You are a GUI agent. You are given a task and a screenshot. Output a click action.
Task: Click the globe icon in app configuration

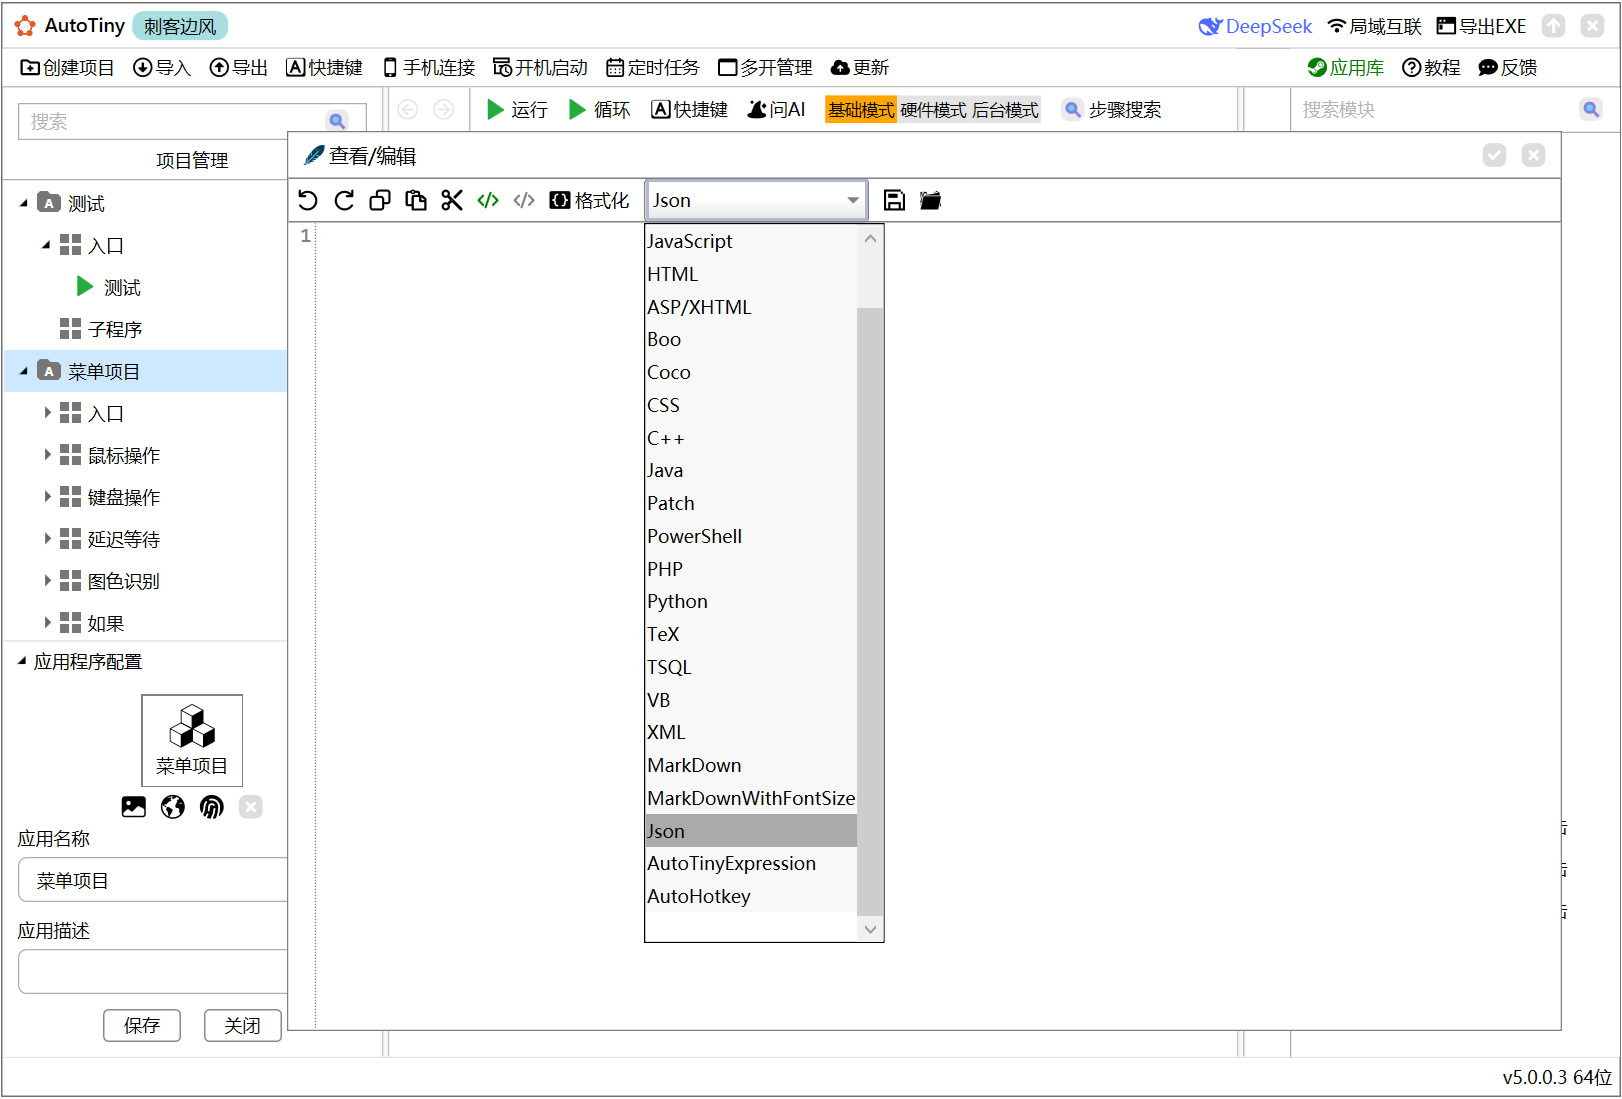coord(173,807)
